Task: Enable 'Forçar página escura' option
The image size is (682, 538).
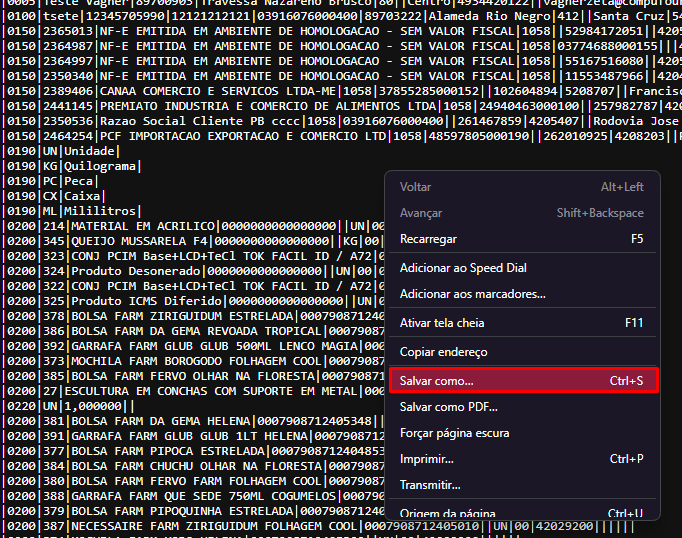Action: [454, 433]
